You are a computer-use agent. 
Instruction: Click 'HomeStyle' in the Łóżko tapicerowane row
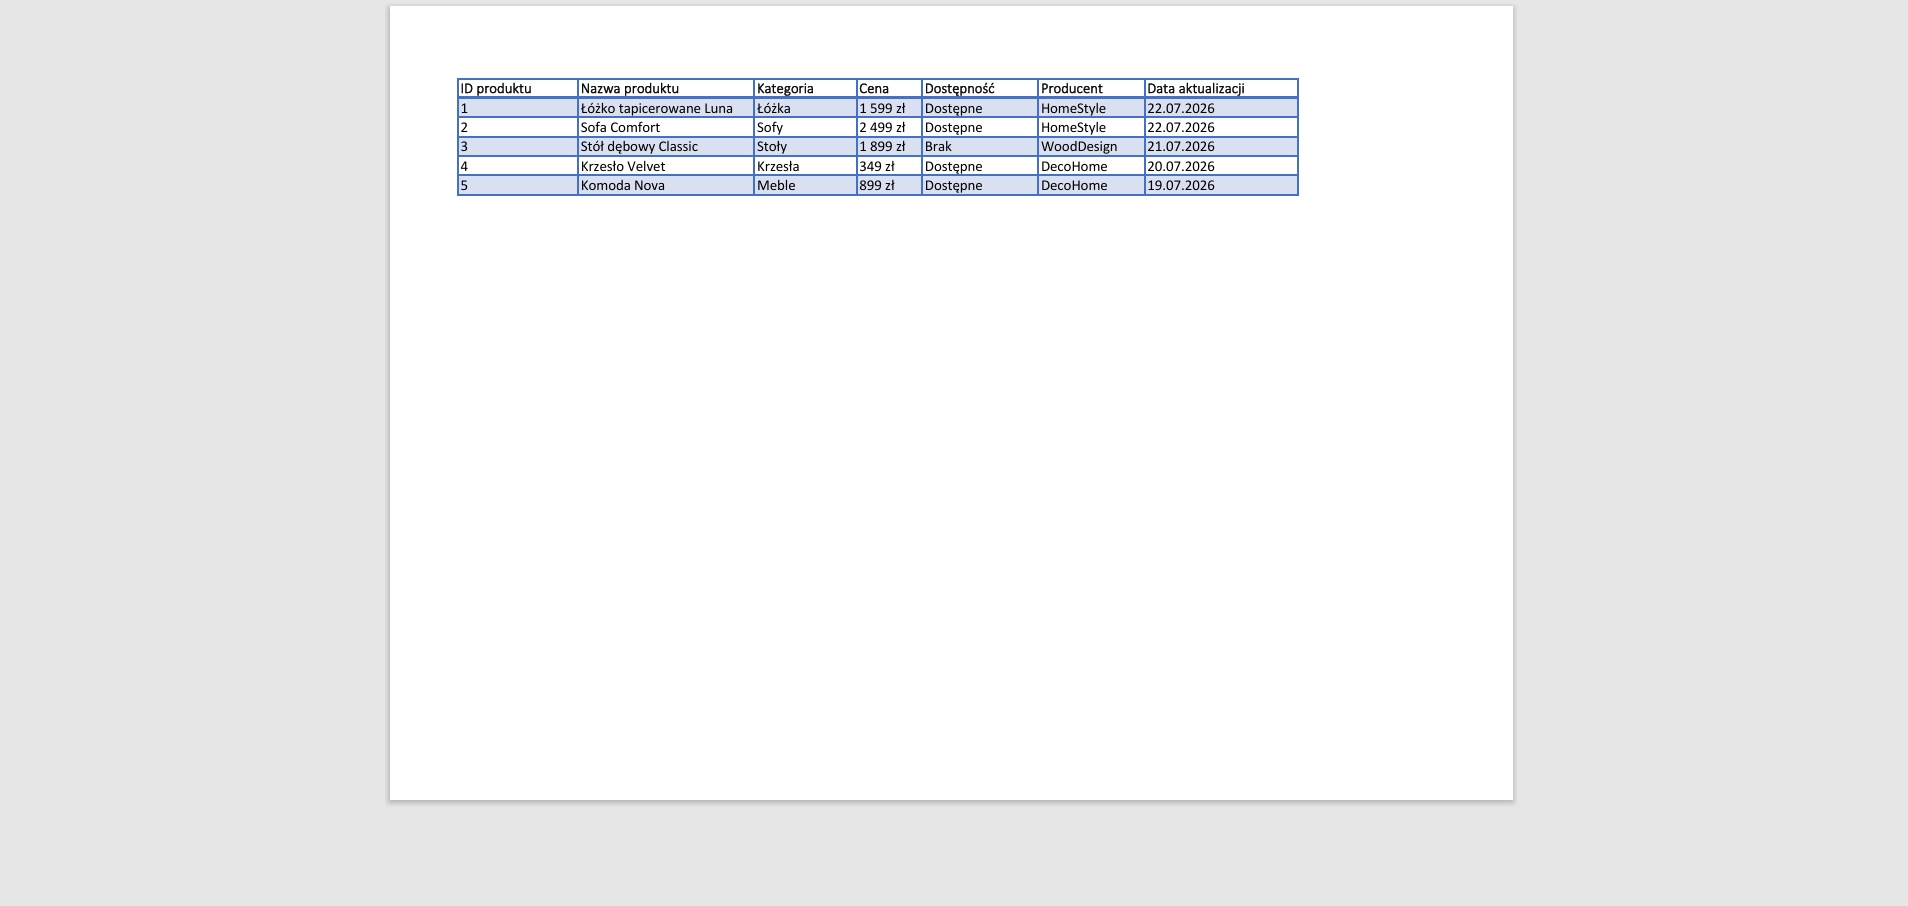[x=1091, y=108]
